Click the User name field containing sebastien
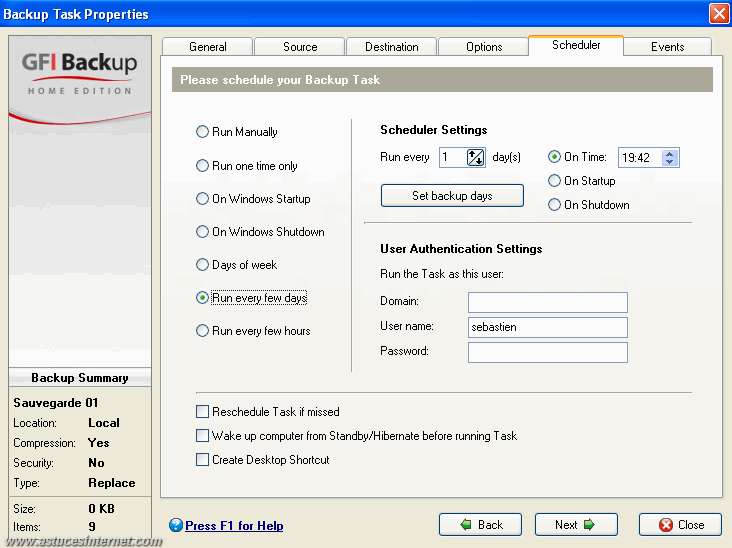Viewport: 732px width, 548px height. [548, 327]
